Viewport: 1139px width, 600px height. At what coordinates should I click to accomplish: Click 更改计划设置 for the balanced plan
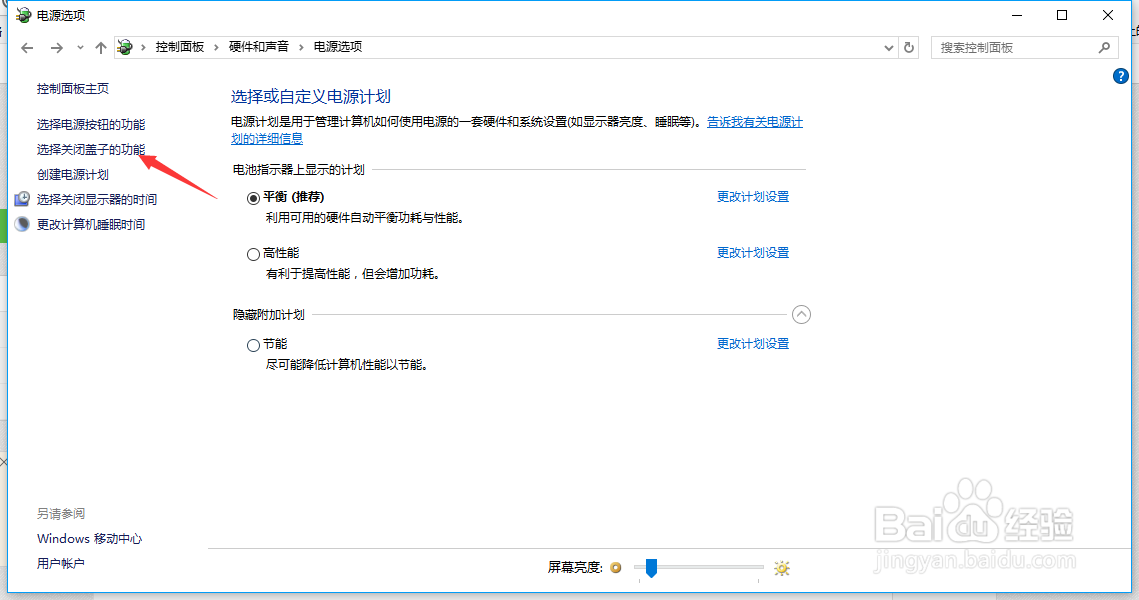pyautogui.click(x=751, y=197)
